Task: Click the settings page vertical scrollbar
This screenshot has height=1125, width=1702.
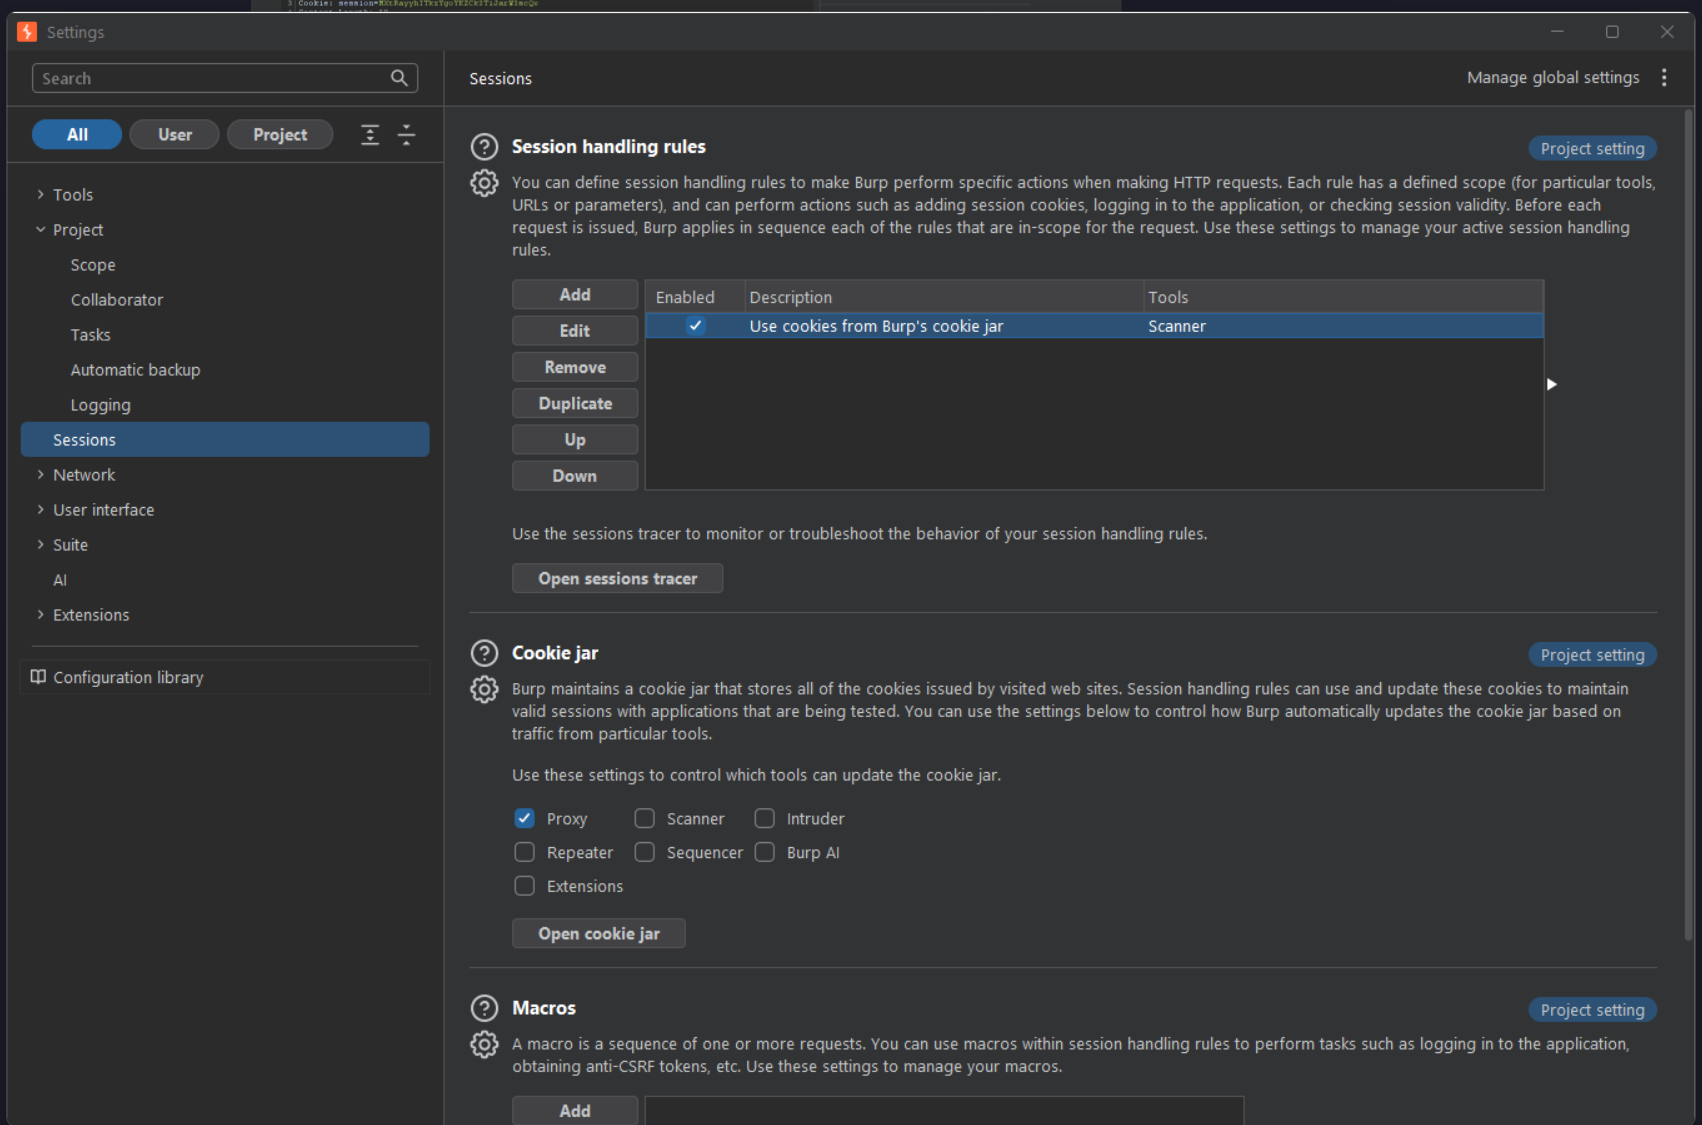Action: point(1688,525)
